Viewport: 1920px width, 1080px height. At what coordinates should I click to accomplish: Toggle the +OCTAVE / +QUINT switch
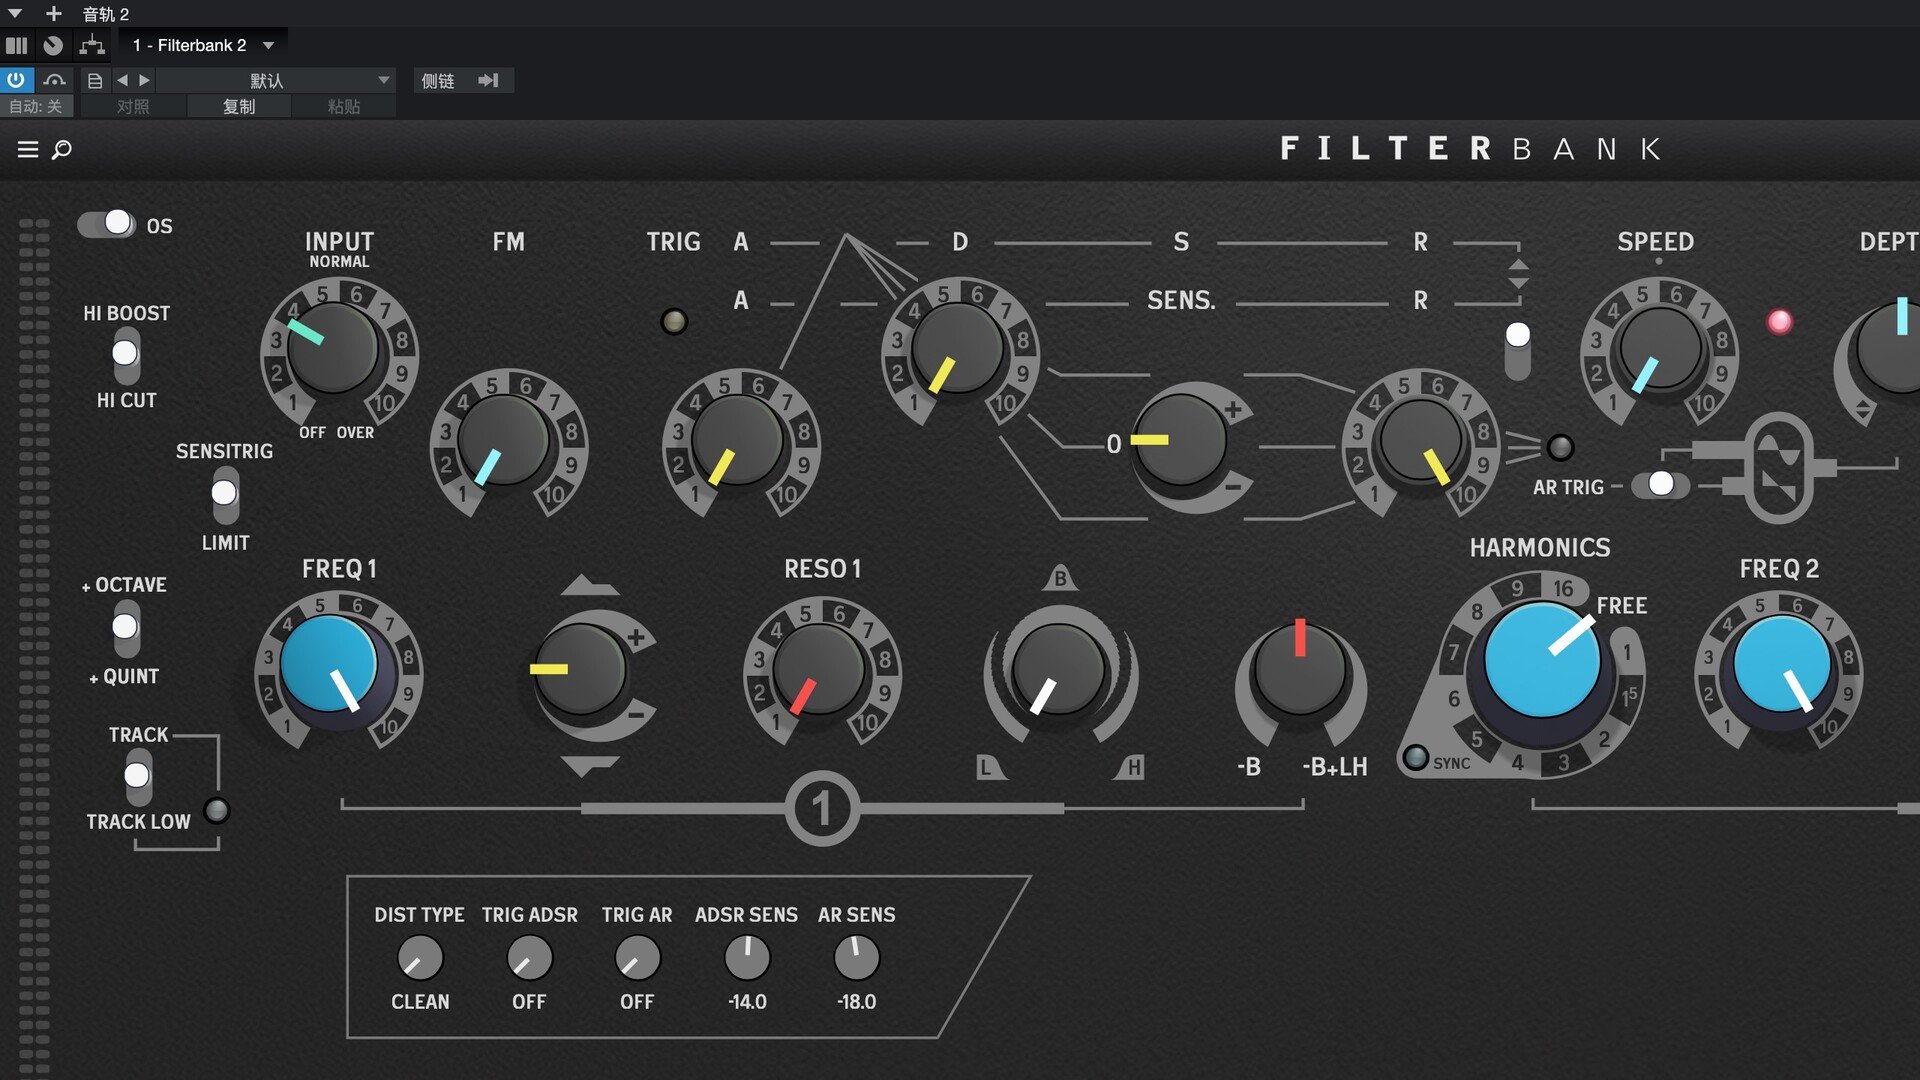pos(126,631)
